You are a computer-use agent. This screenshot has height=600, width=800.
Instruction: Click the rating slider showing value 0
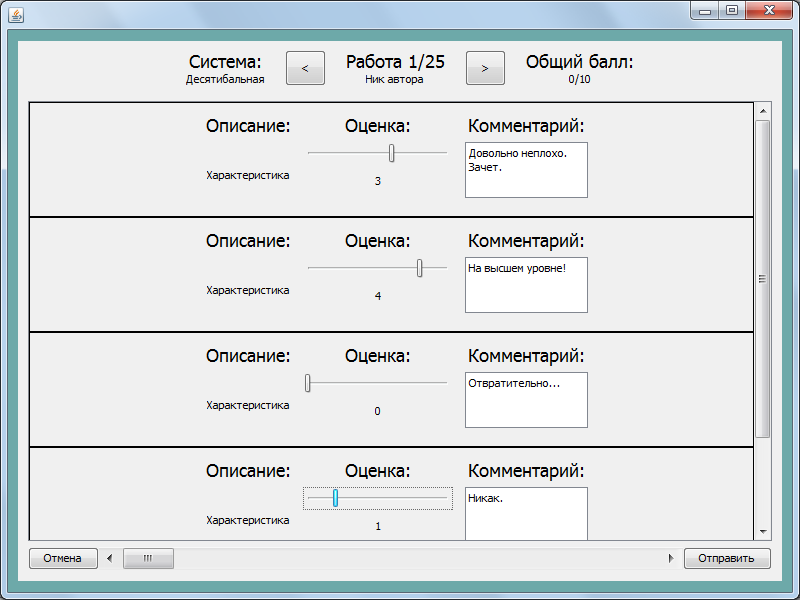pos(378,383)
